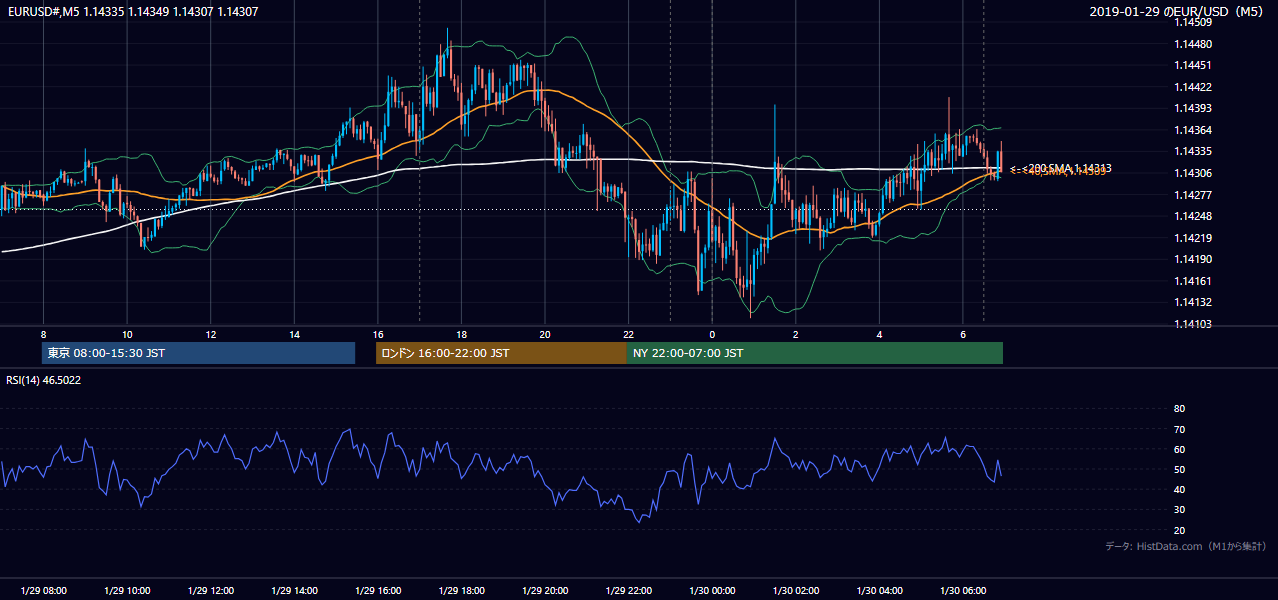Click the 1/29 20:00 time label
The width and height of the screenshot is (1278, 600).
click(x=545, y=590)
